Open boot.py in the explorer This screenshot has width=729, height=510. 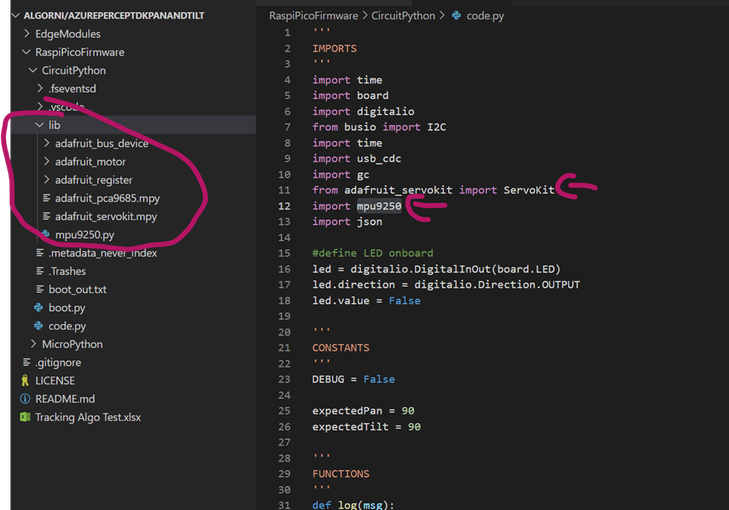tap(67, 308)
